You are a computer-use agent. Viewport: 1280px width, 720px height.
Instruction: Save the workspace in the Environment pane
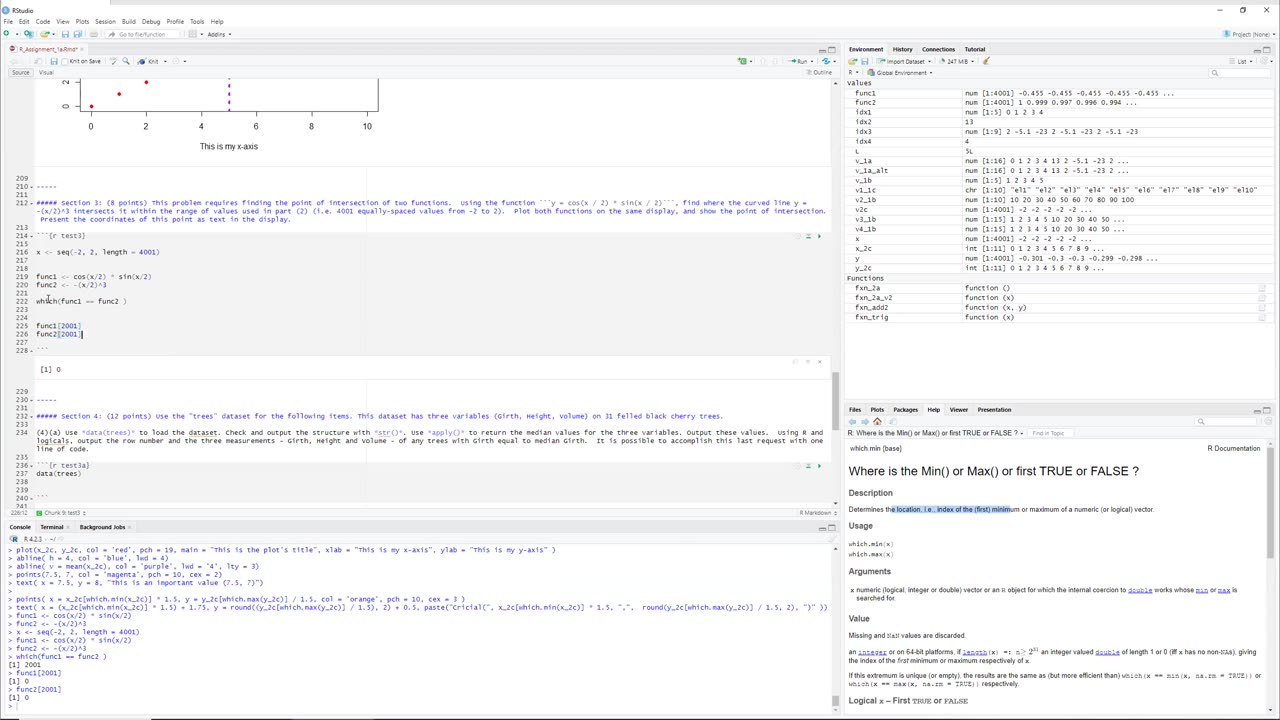point(864,61)
